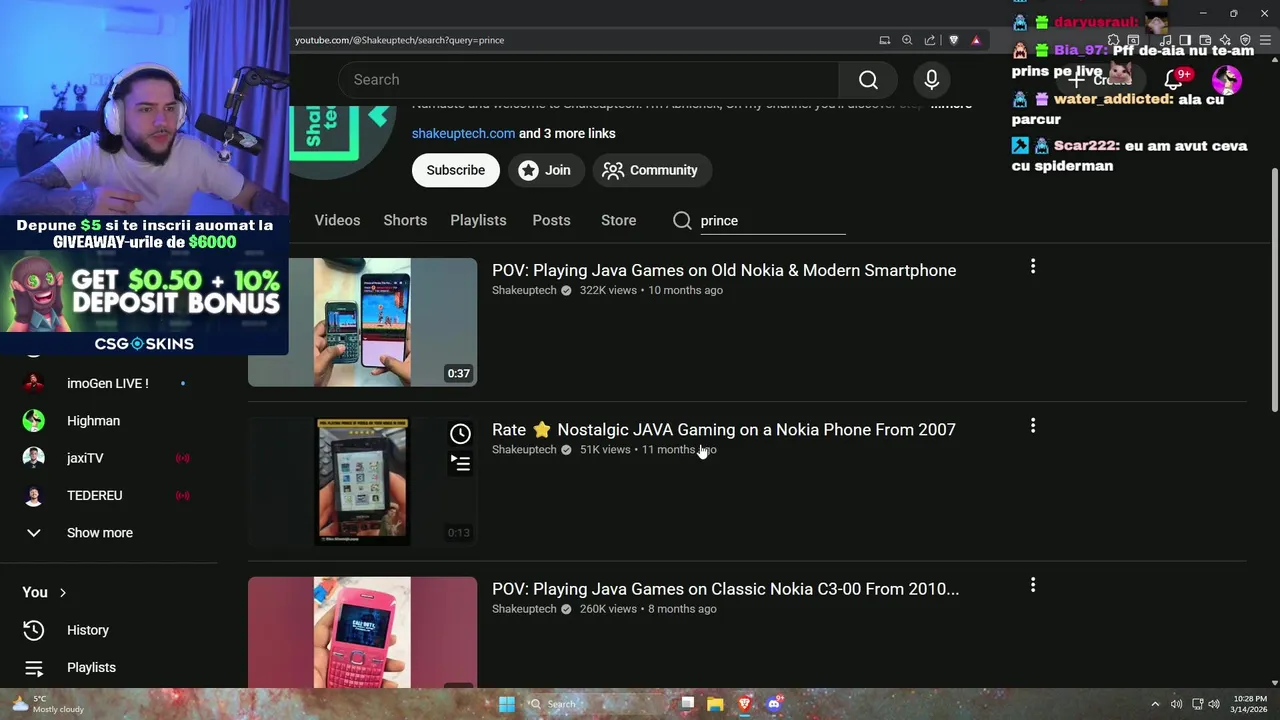The height and width of the screenshot is (720, 1280).
Task: Open TEDEREU subscription channel
Action: (x=94, y=496)
